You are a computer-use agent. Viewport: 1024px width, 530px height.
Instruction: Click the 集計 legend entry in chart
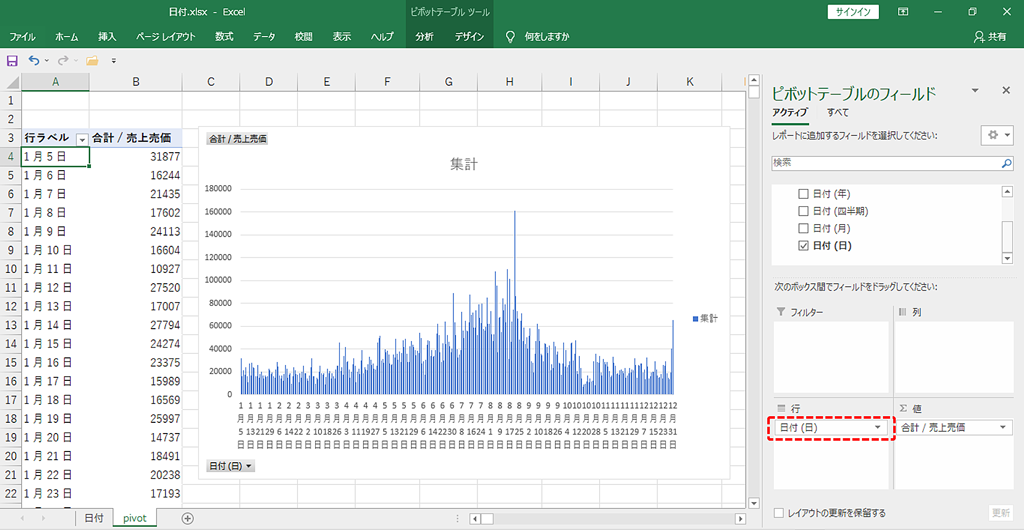[705, 319]
